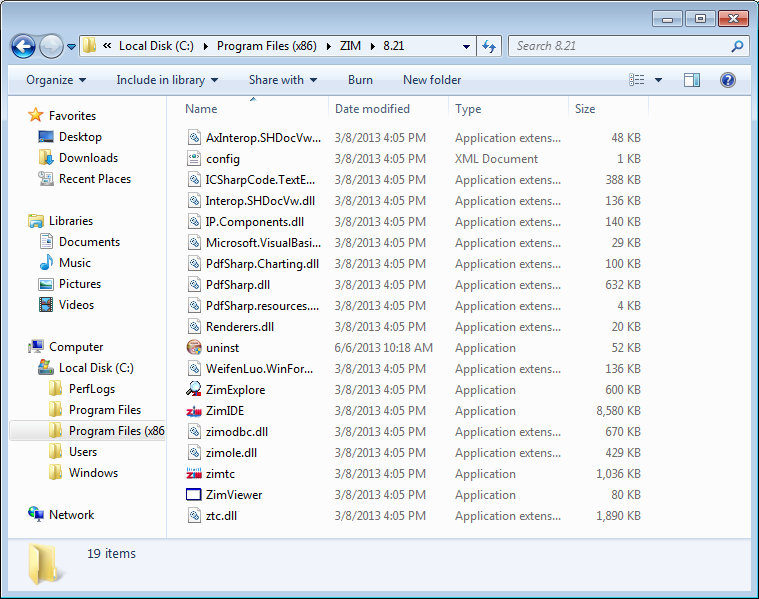Open the Organize dropdown menu
This screenshot has width=759, height=599.
coord(56,80)
